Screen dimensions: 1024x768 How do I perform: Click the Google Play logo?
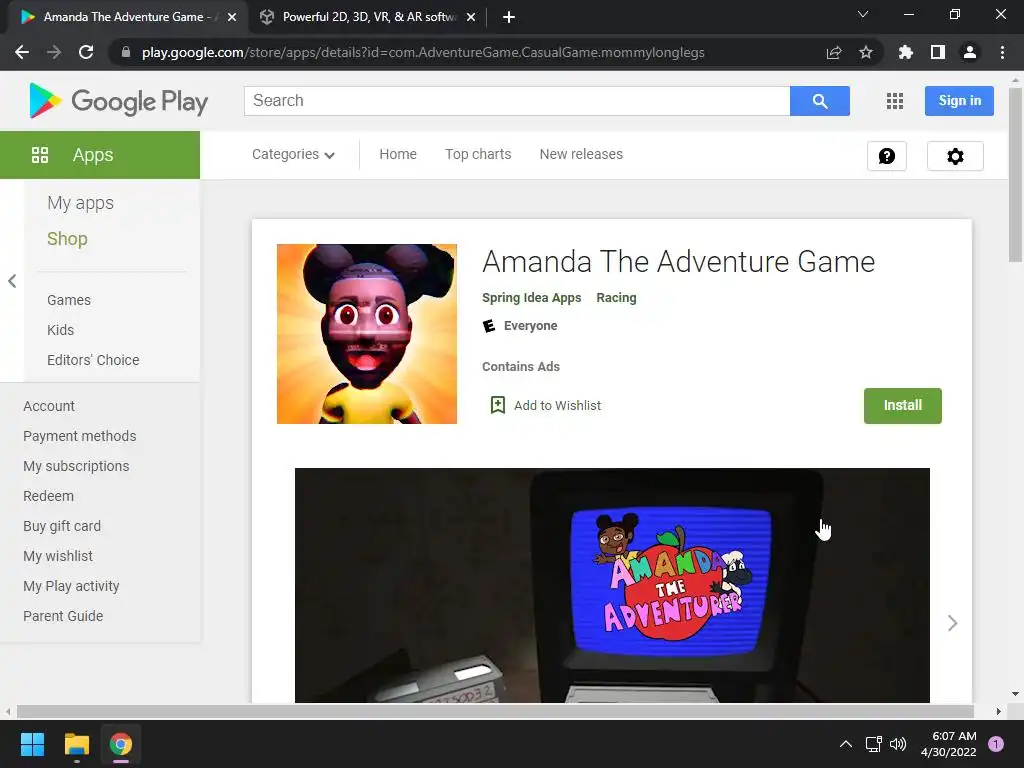click(x=119, y=101)
